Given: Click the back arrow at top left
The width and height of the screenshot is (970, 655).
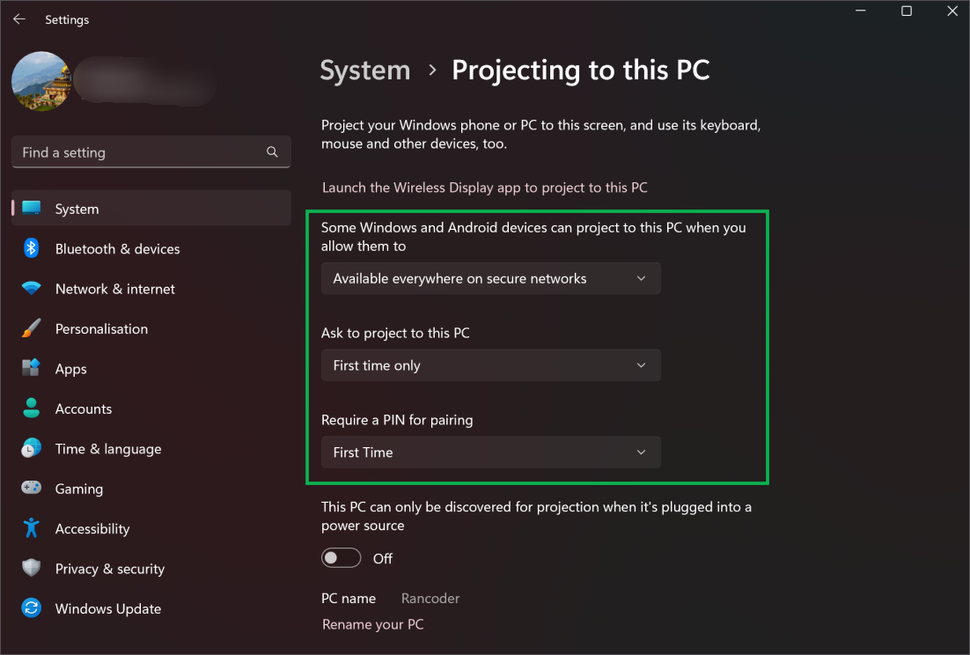Looking at the screenshot, I should coord(19,19).
